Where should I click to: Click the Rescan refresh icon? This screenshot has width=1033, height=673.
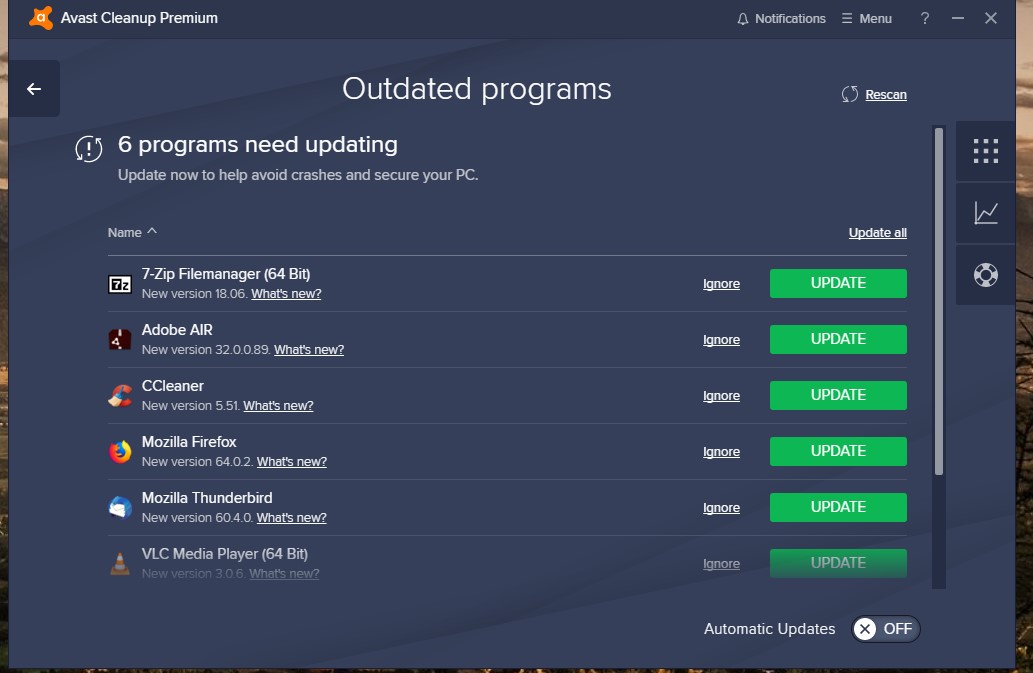[850, 94]
